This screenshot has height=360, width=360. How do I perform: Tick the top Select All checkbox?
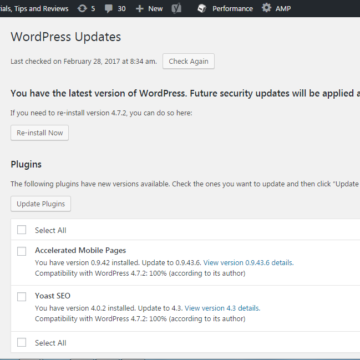pos(22,230)
